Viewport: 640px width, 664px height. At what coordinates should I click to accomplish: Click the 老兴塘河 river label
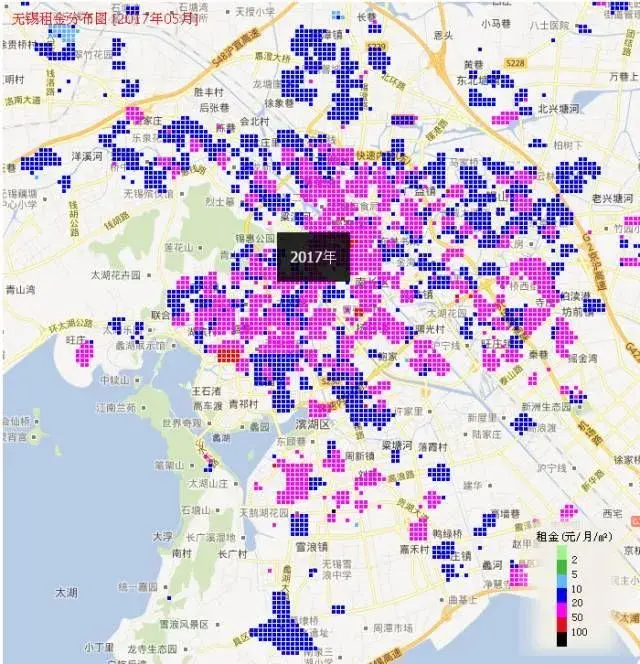point(612,198)
